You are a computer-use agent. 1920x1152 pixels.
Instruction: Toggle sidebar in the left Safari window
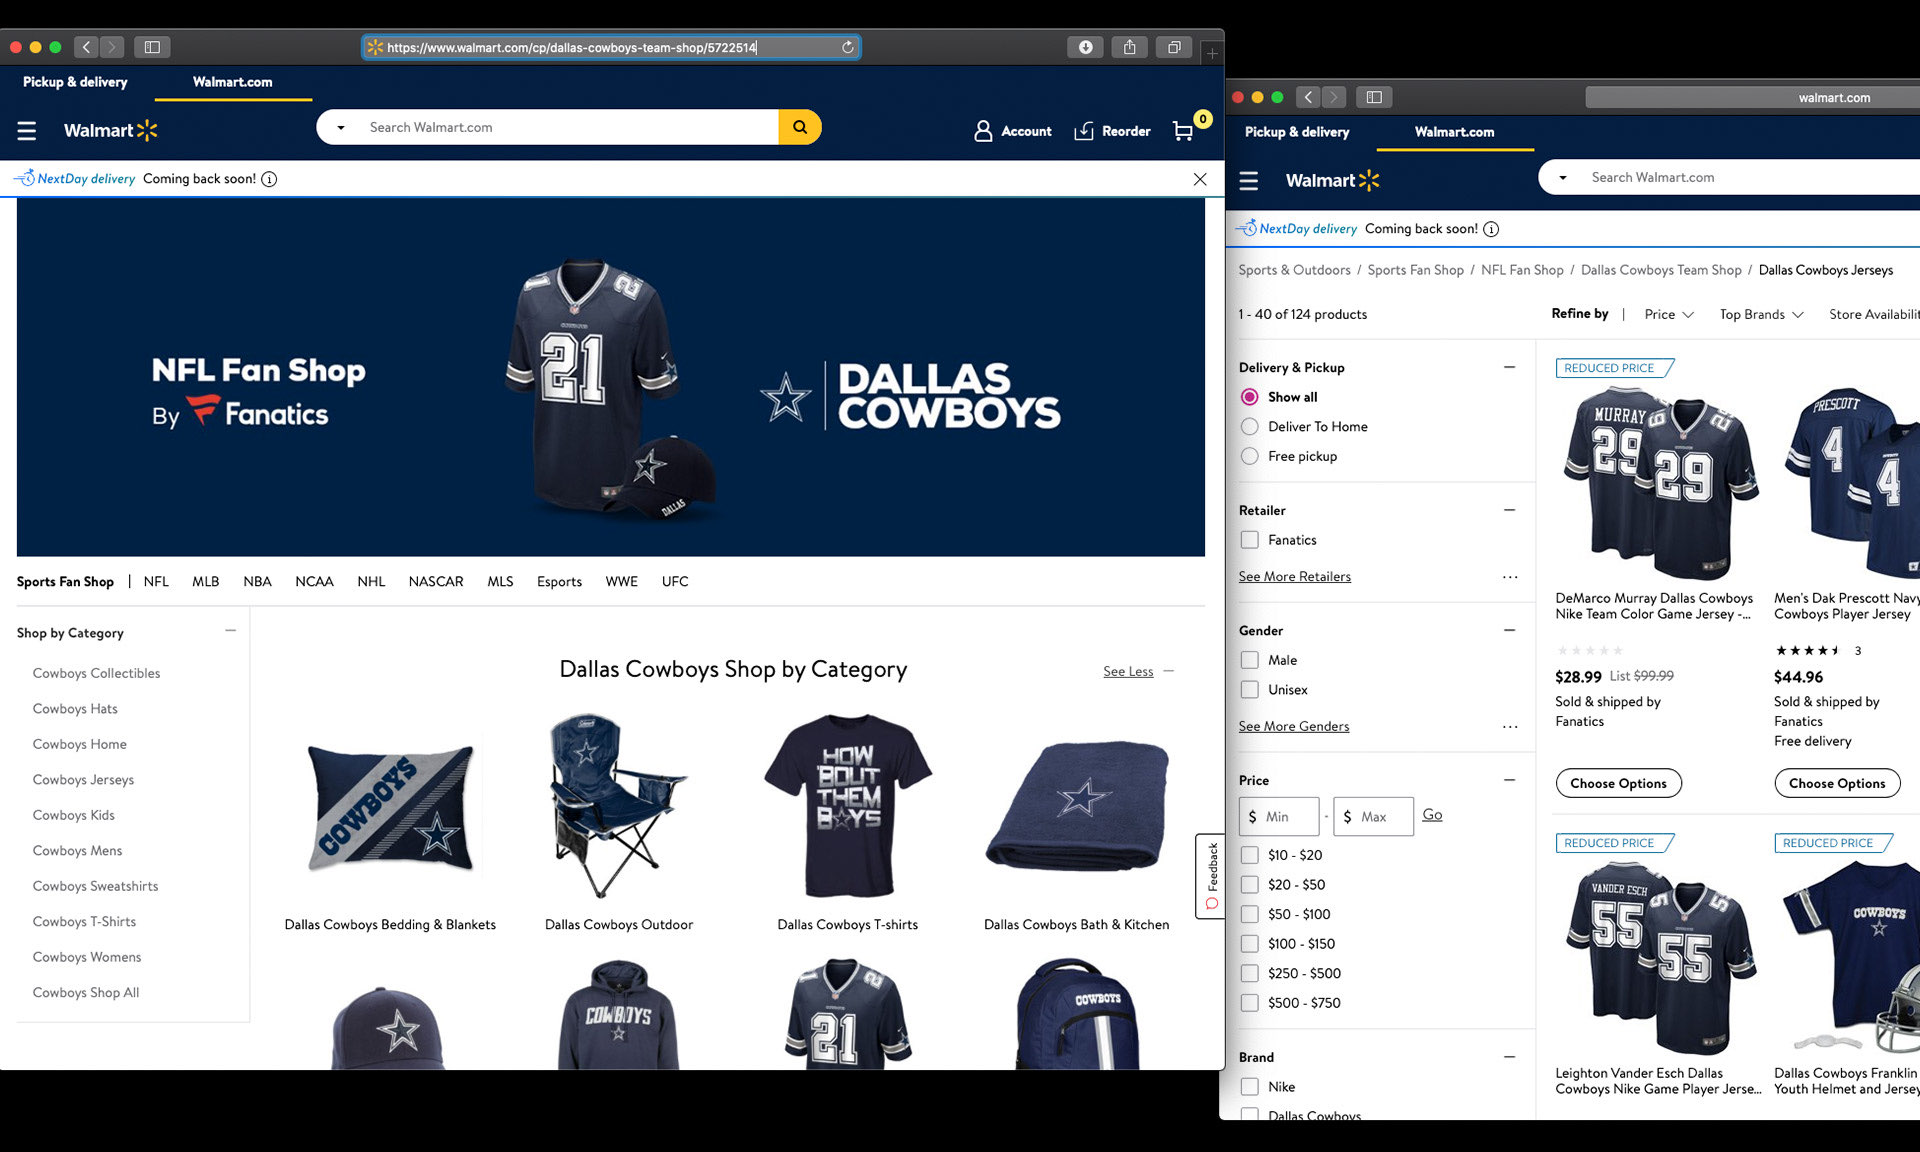click(x=152, y=47)
